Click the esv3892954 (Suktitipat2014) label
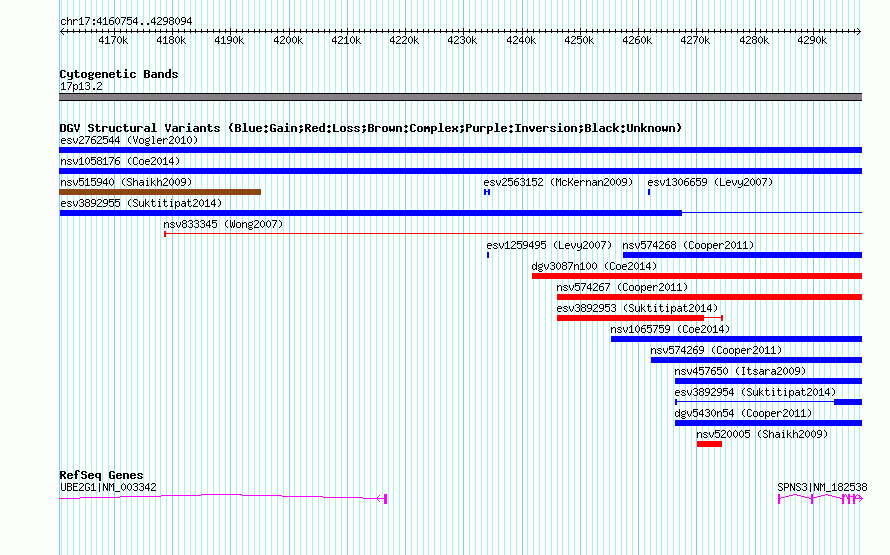This screenshot has height=555, width=890. (x=755, y=392)
